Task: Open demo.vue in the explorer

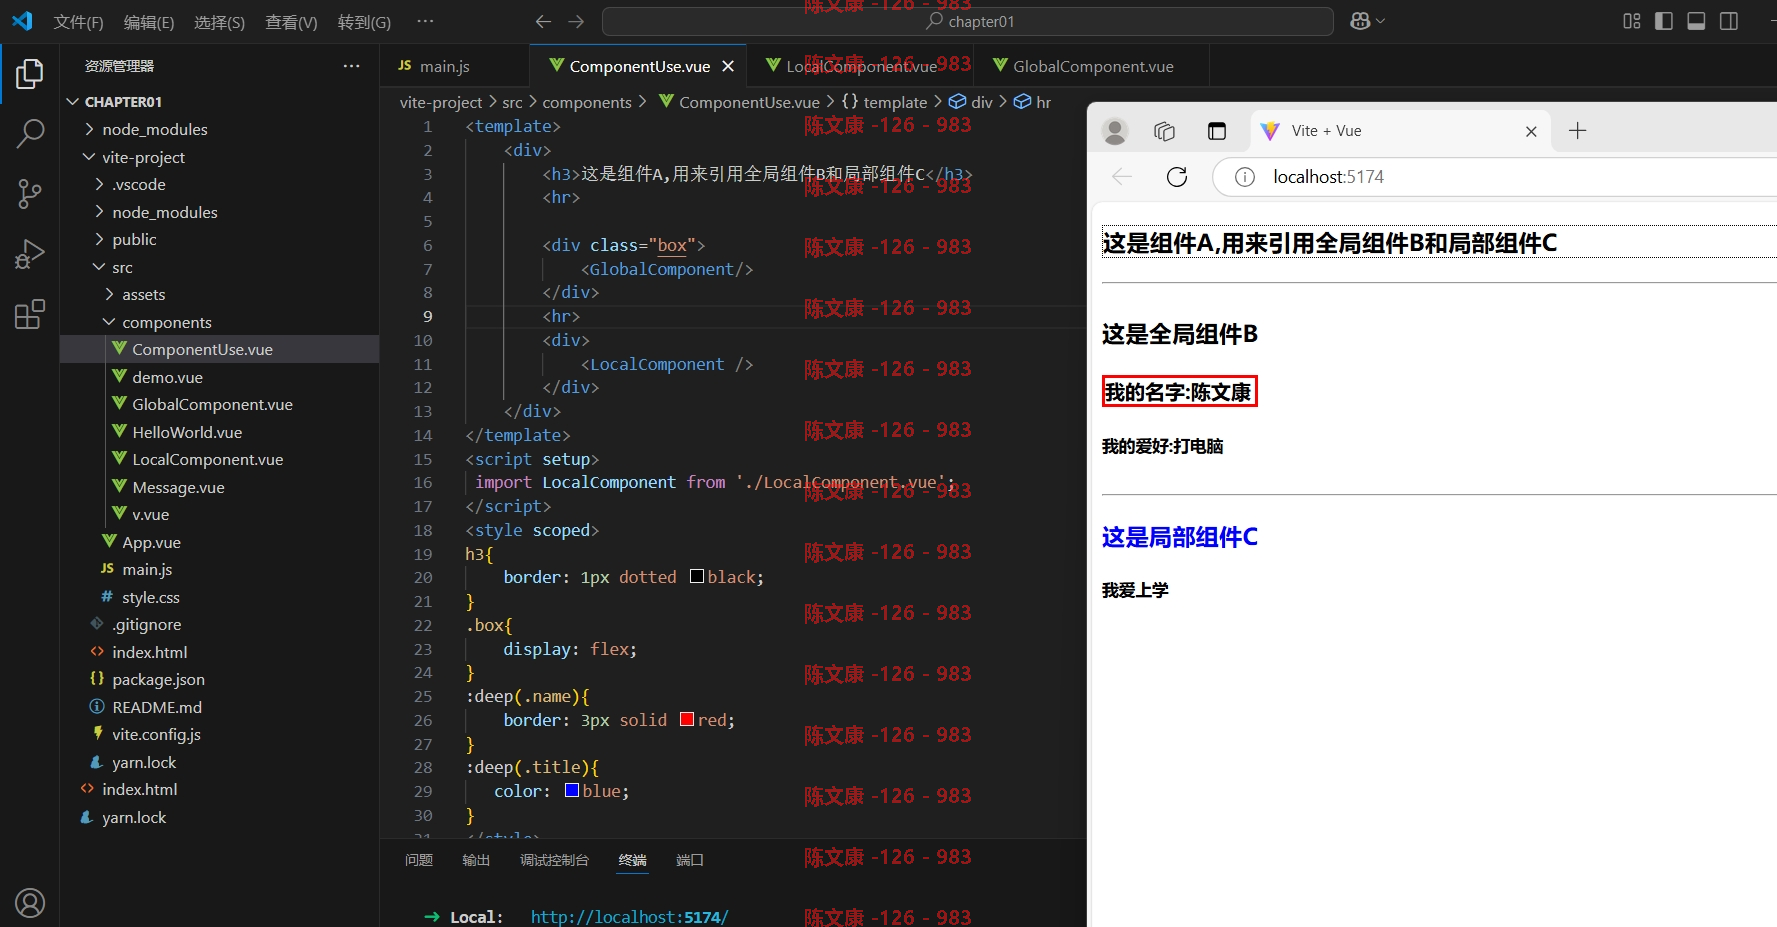Action: click(219, 377)
